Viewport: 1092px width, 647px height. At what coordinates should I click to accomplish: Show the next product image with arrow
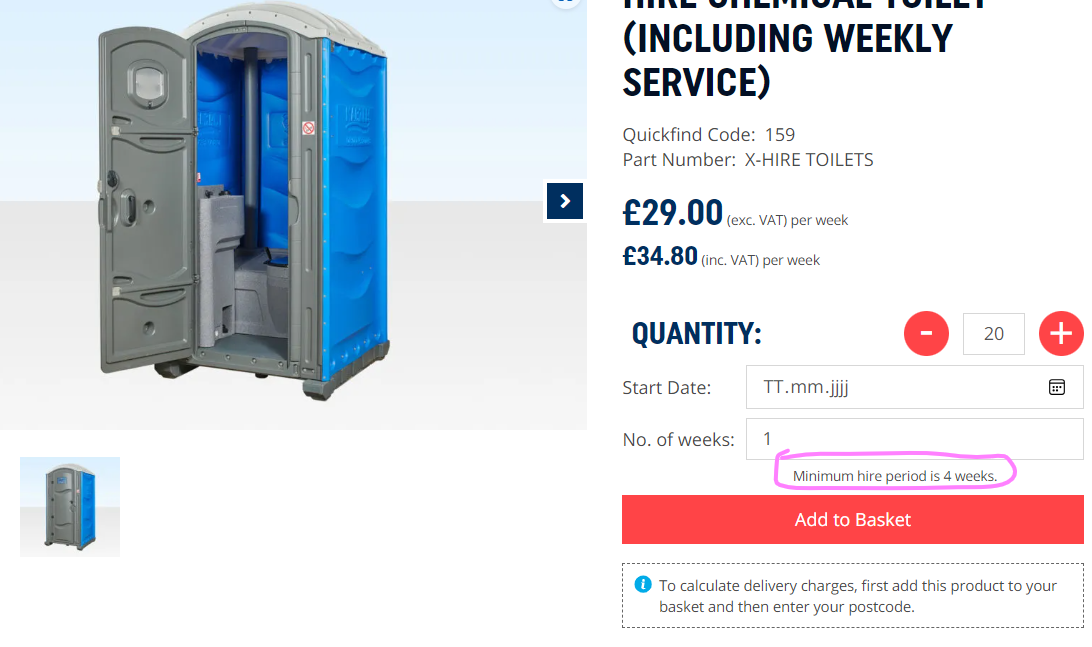tap(565, 201)
